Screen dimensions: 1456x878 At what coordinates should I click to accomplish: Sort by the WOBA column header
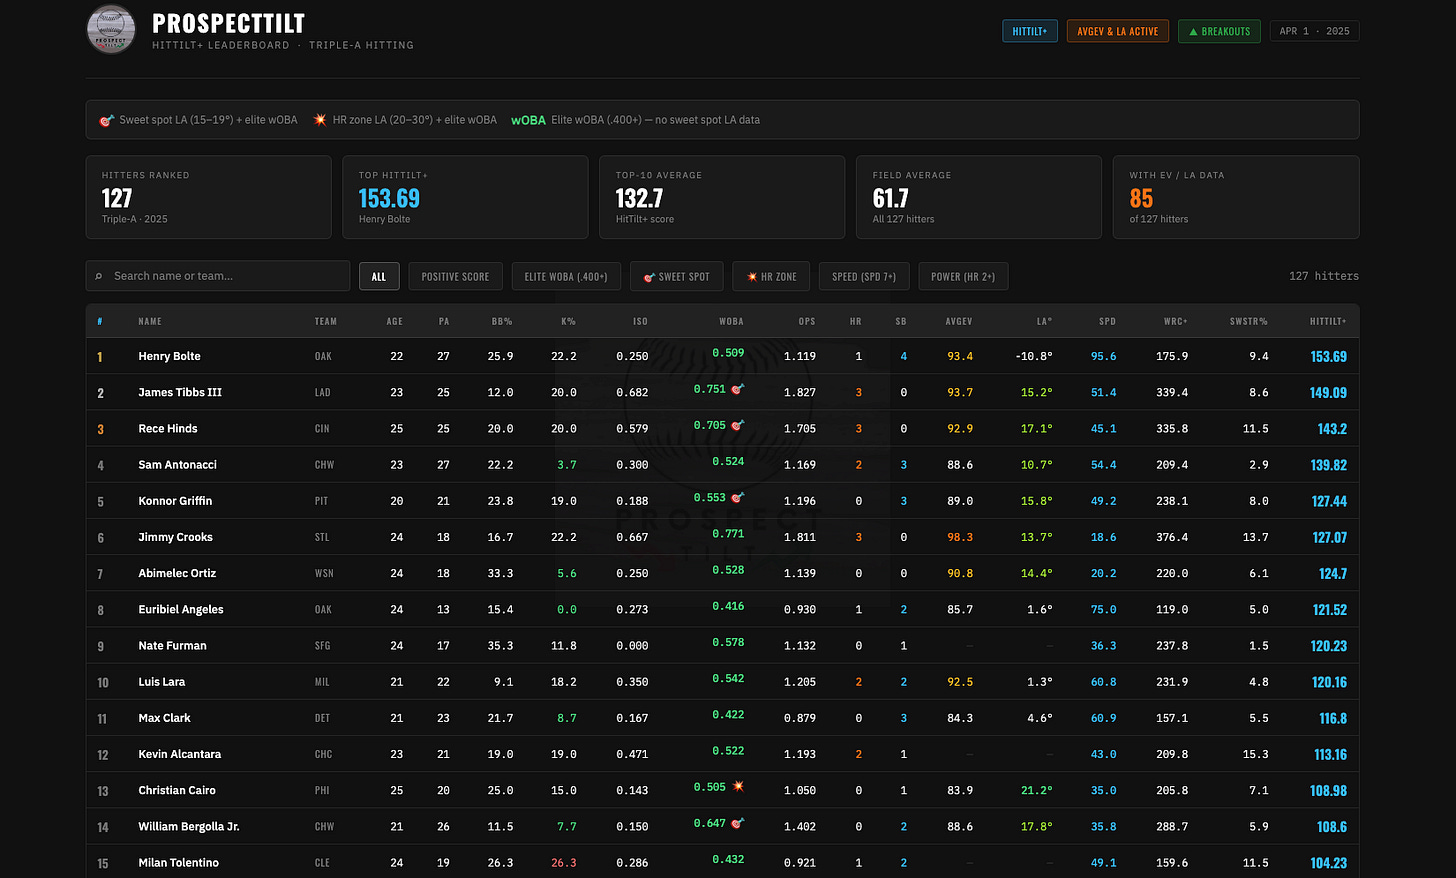point(731,321)
